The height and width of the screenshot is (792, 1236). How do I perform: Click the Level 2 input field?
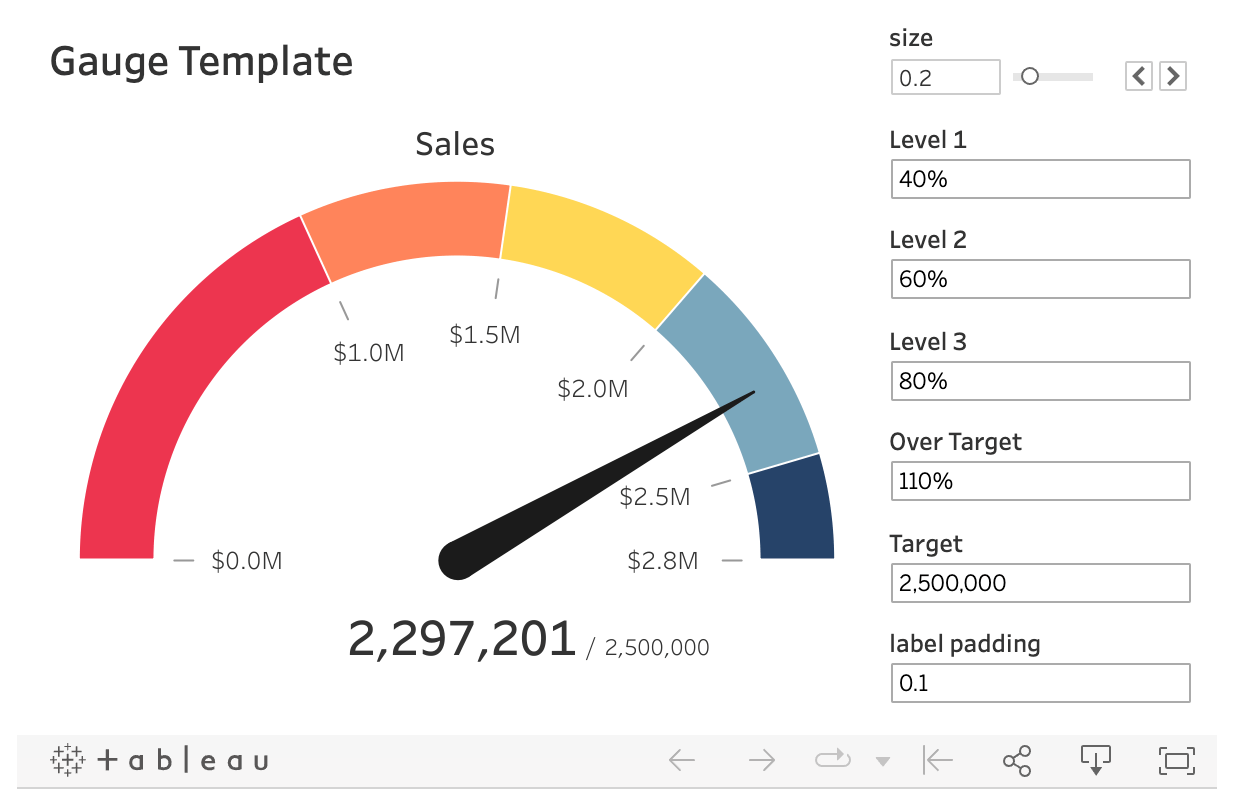pyautogui.click(x=1040, y=280)
